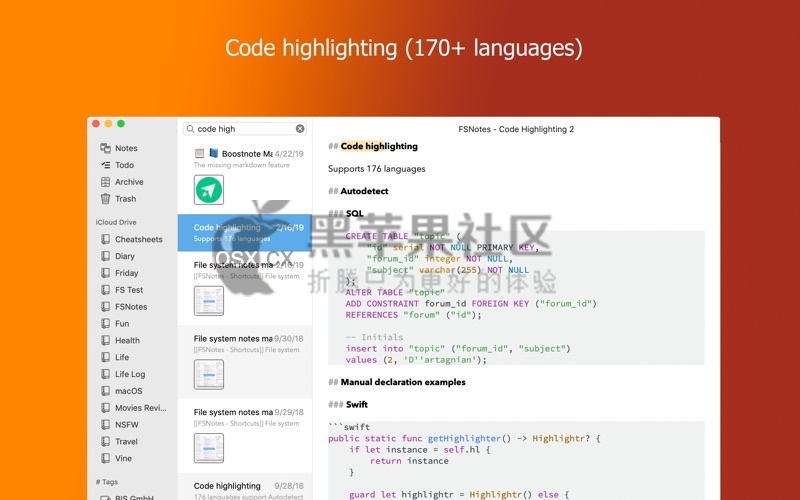This screenshot has height=500, width=800.
Task: Click the REFERENCES "forum" code line
Action: 413,315
